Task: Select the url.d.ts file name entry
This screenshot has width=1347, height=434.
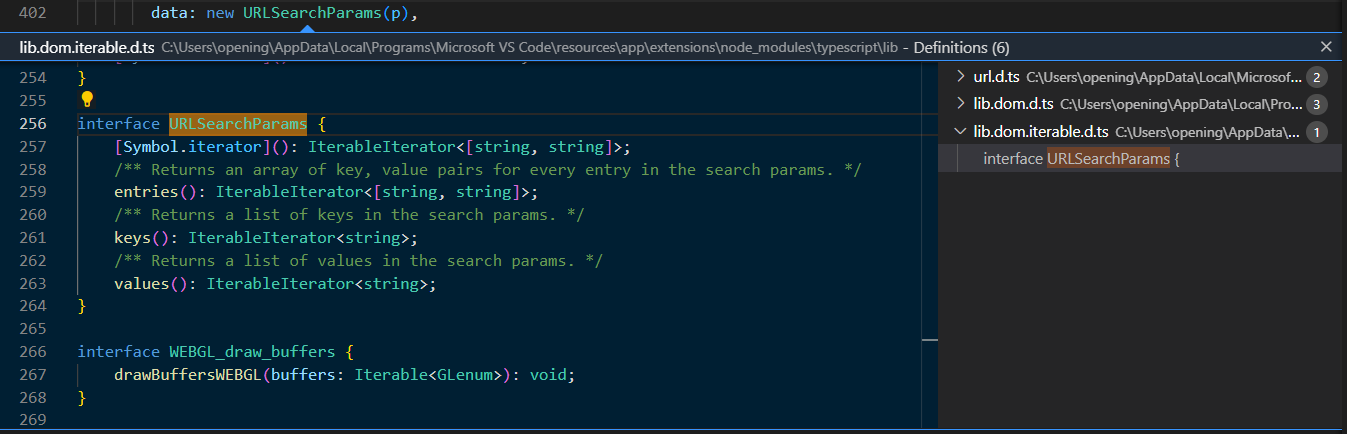Action: (996, 77)
